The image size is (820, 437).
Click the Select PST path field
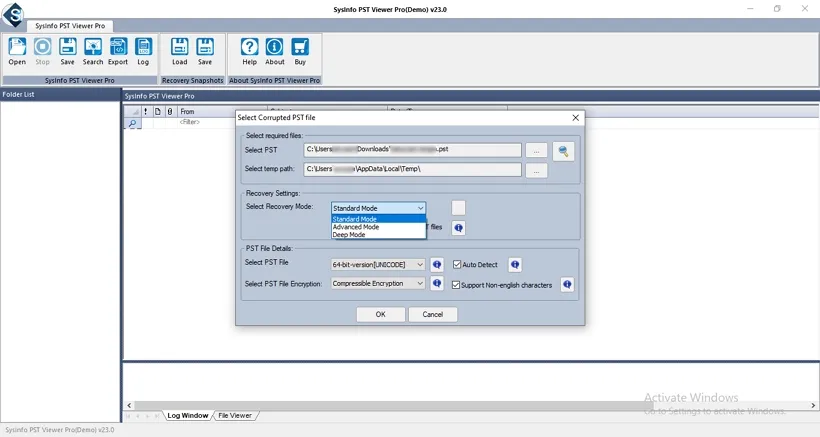413,150
